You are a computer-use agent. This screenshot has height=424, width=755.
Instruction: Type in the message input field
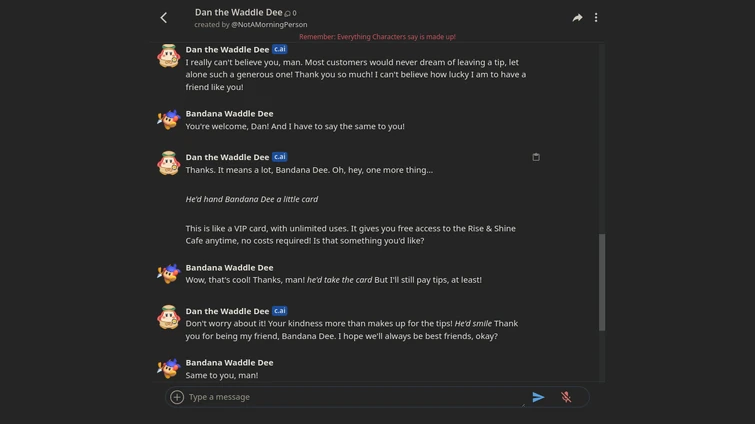pos(350,397)
